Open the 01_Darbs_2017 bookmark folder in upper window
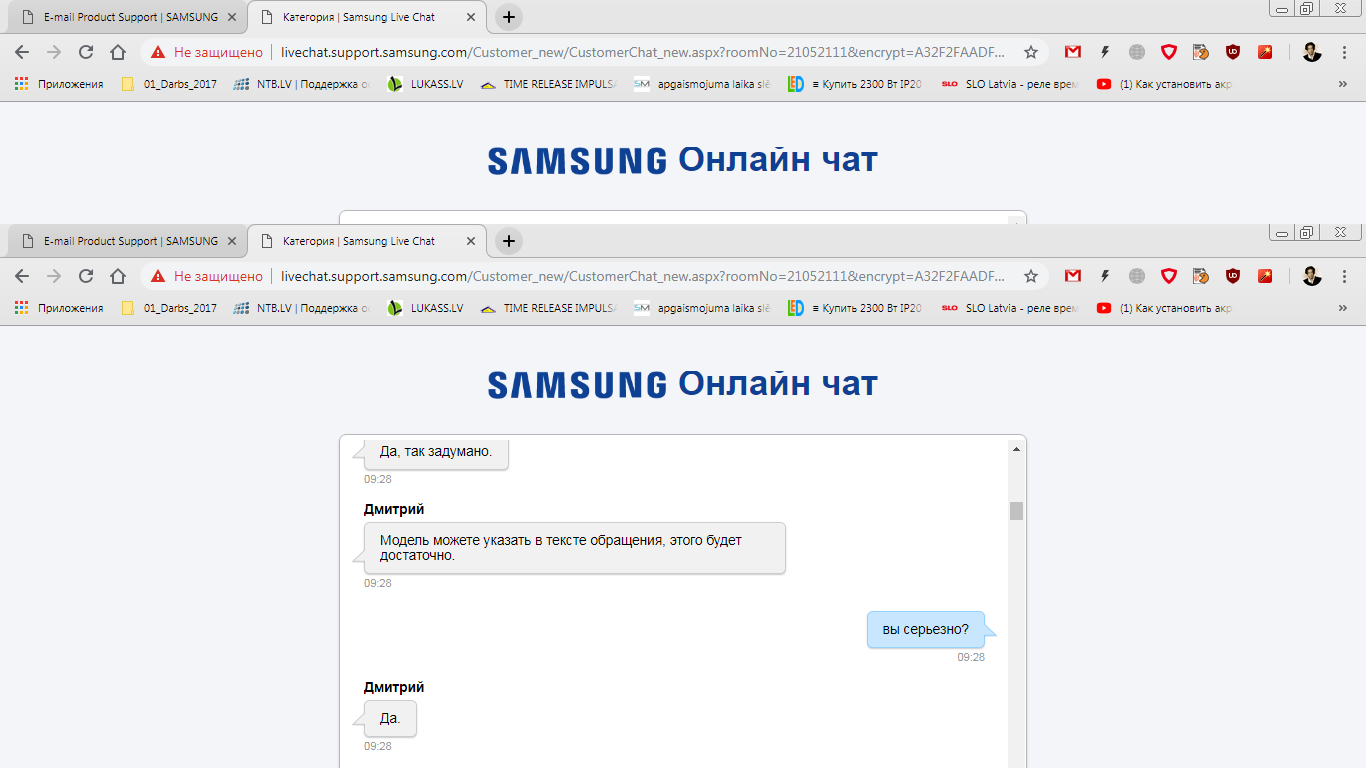This screenshot has height=768, width=1366. [168, 84]
